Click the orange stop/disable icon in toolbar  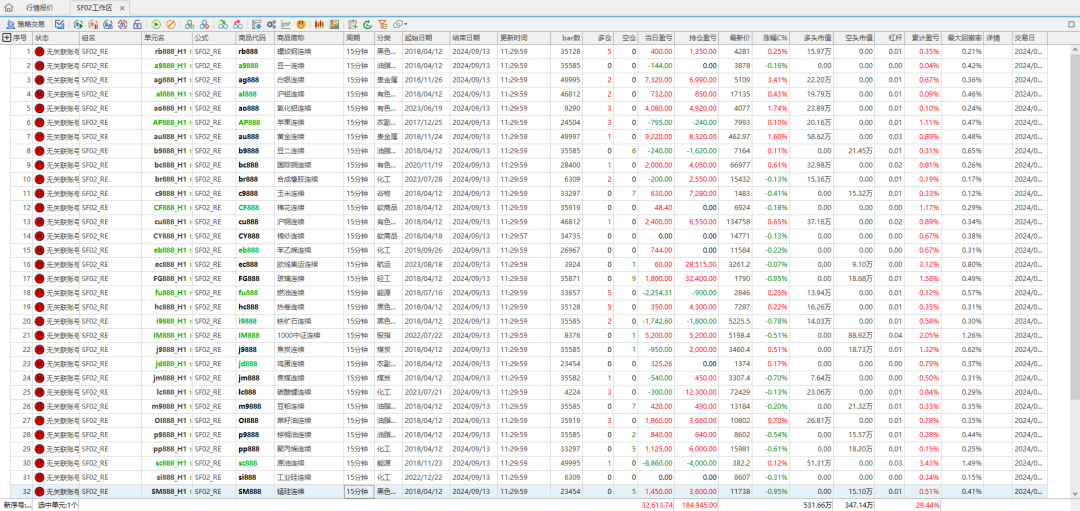[172, 23]
